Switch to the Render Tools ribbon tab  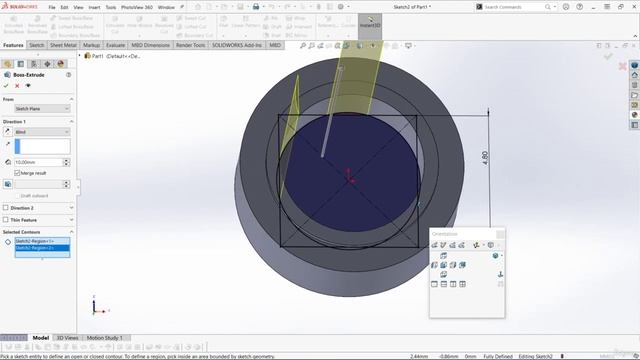point(191,45)
